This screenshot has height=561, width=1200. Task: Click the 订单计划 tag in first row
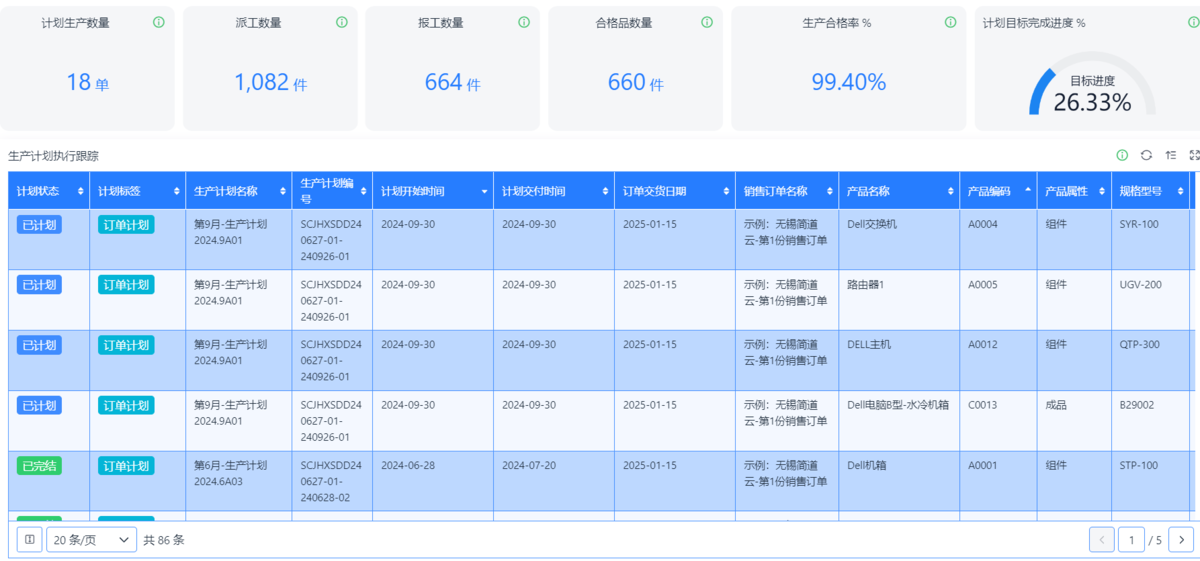click(126, 225)
